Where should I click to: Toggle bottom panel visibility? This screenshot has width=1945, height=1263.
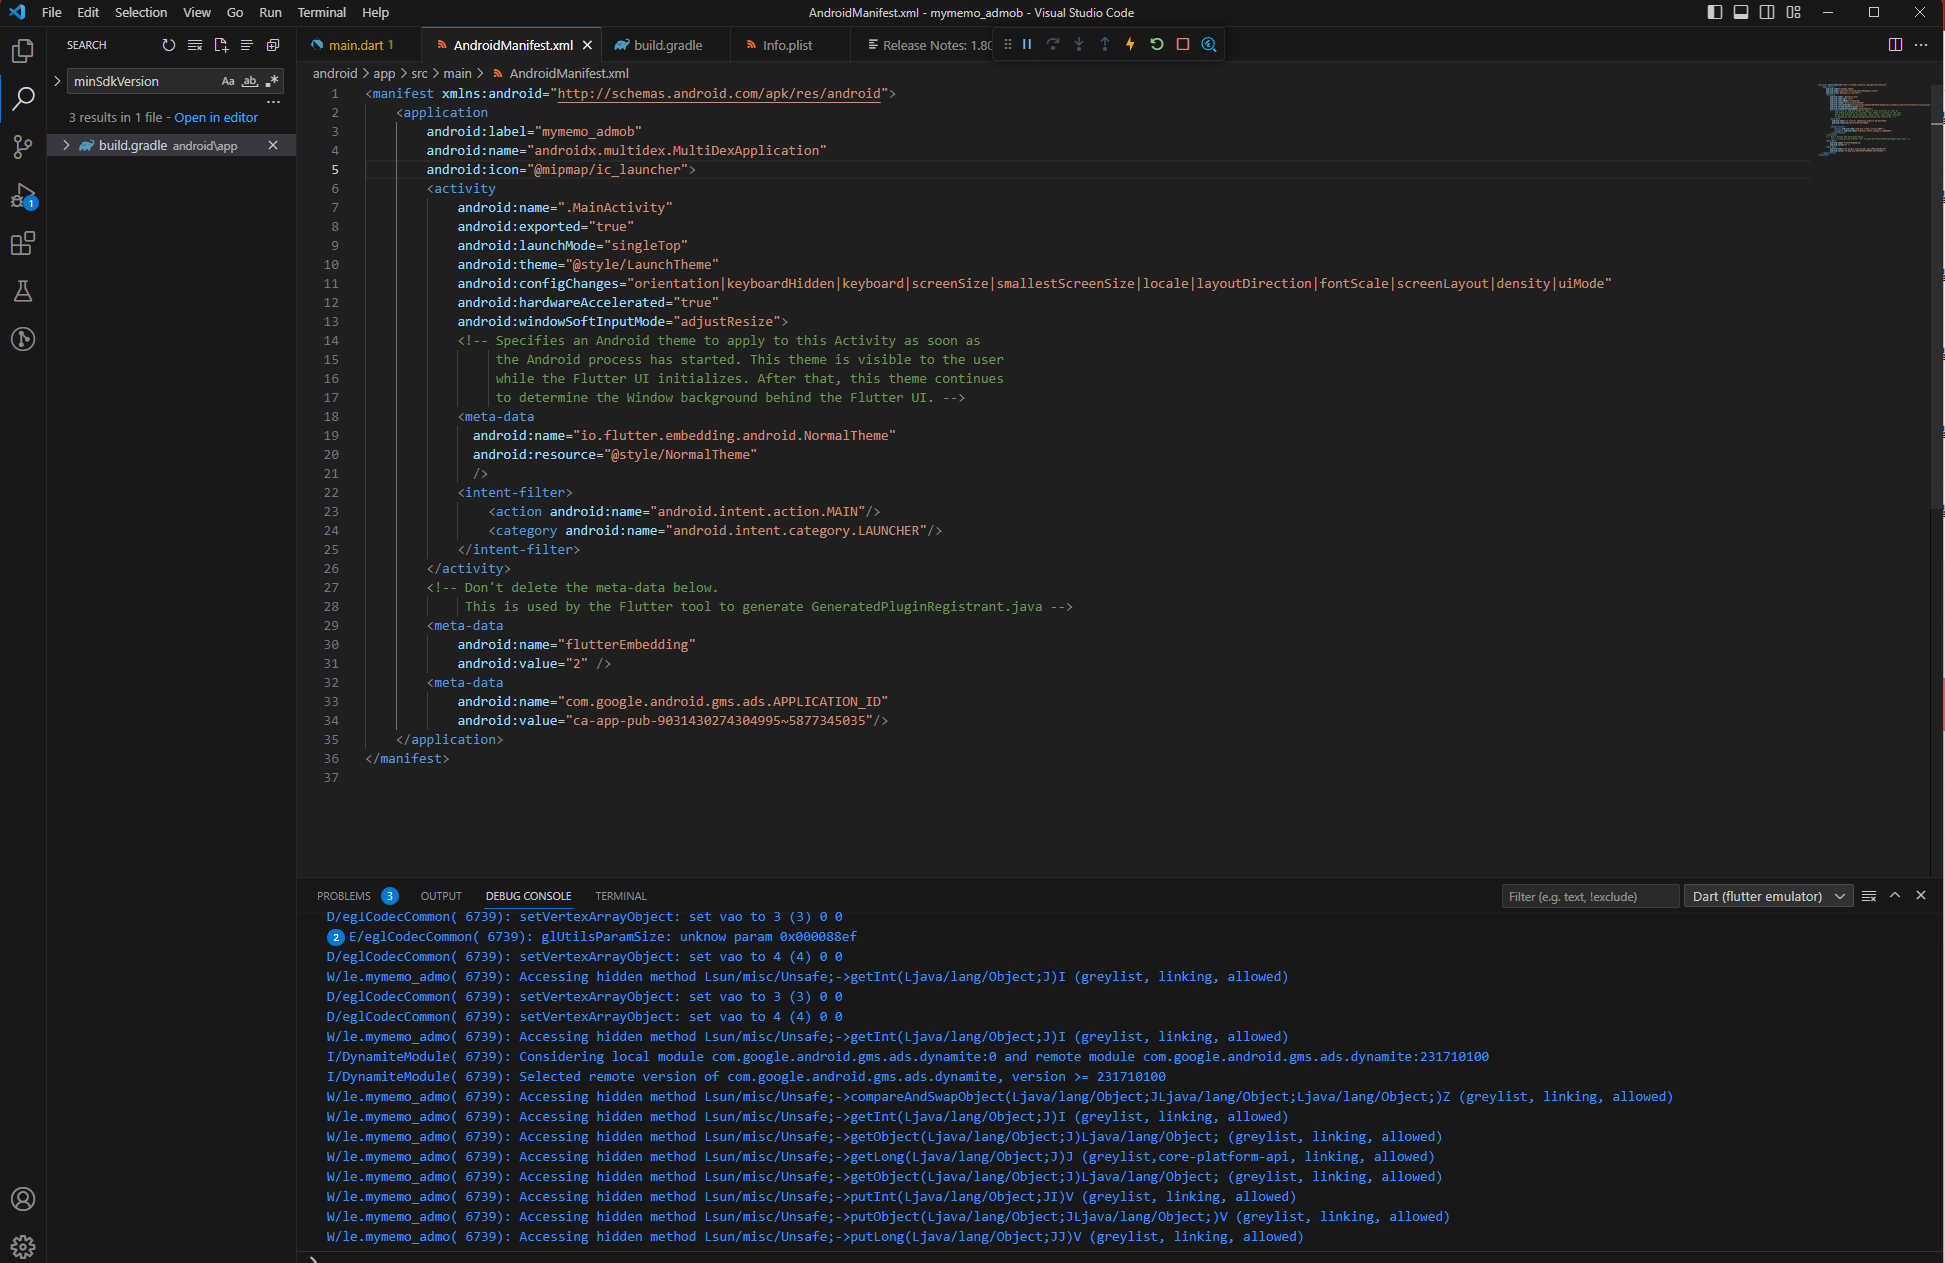1741,12
